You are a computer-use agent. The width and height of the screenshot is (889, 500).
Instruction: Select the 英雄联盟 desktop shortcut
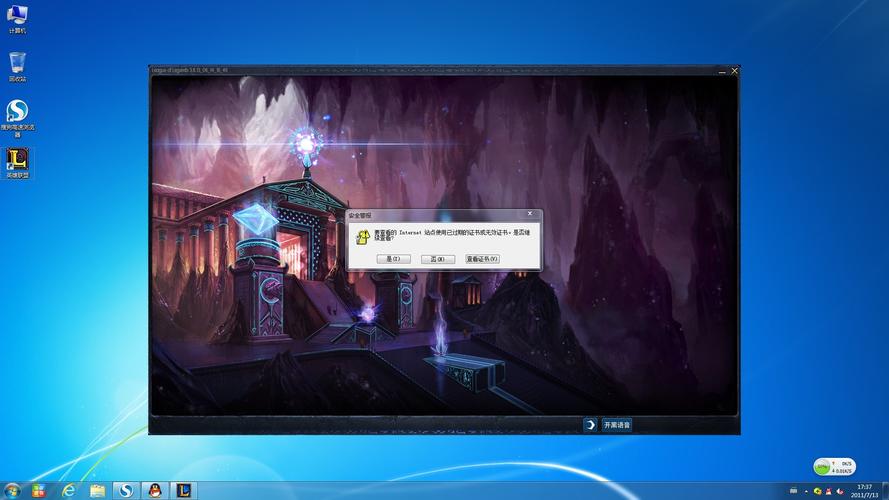click(x=17, y=160)
